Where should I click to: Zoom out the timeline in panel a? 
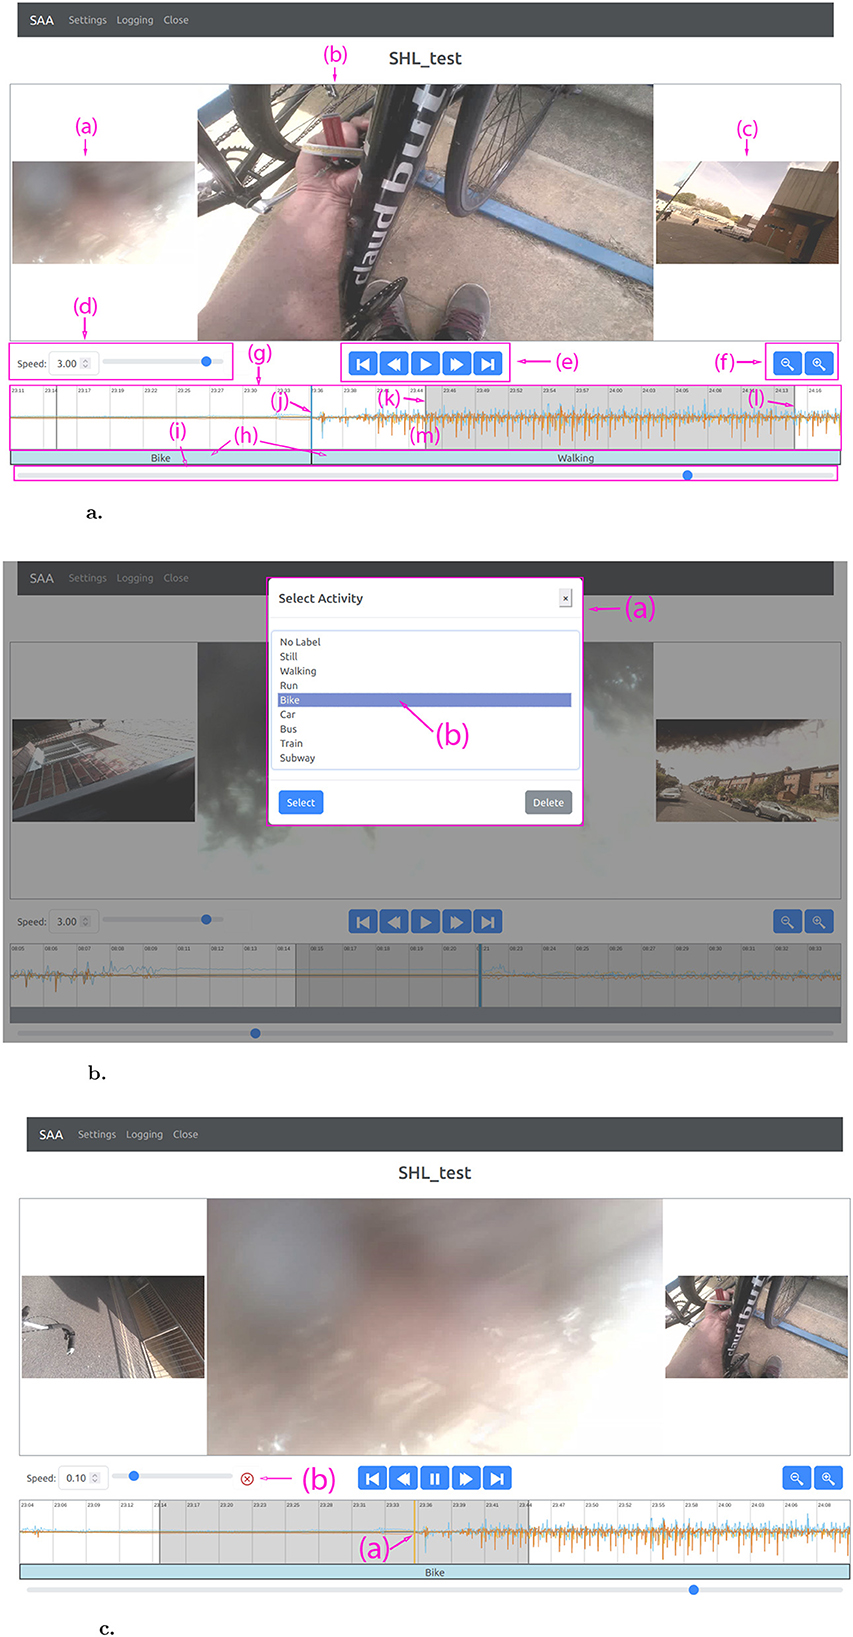click(x=787, y=364)
